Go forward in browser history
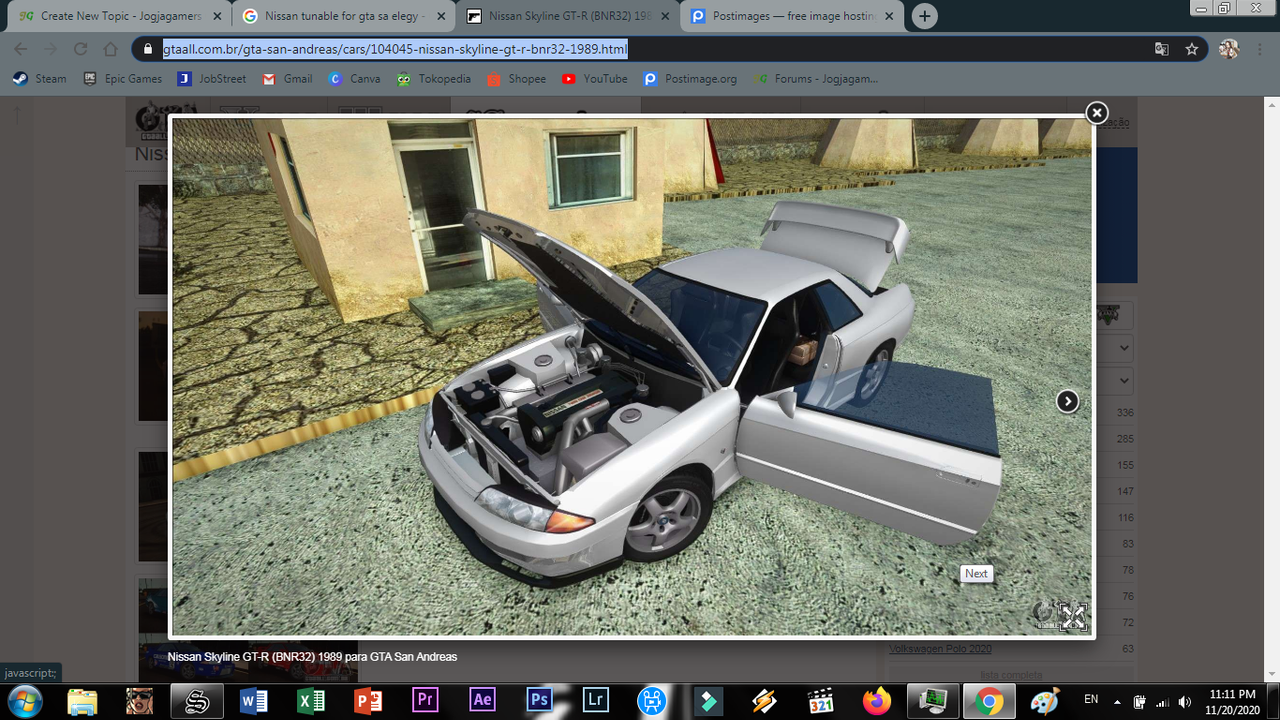Image resolution: width=1280 pixels, height=720 pixels. click(x=51, y=49)
